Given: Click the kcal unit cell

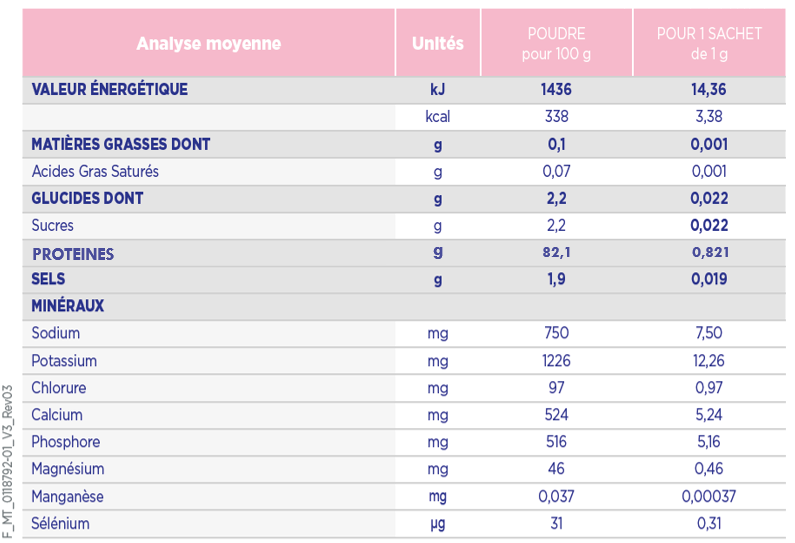Looking at the screenshot, I should click(x=437, y=117).
